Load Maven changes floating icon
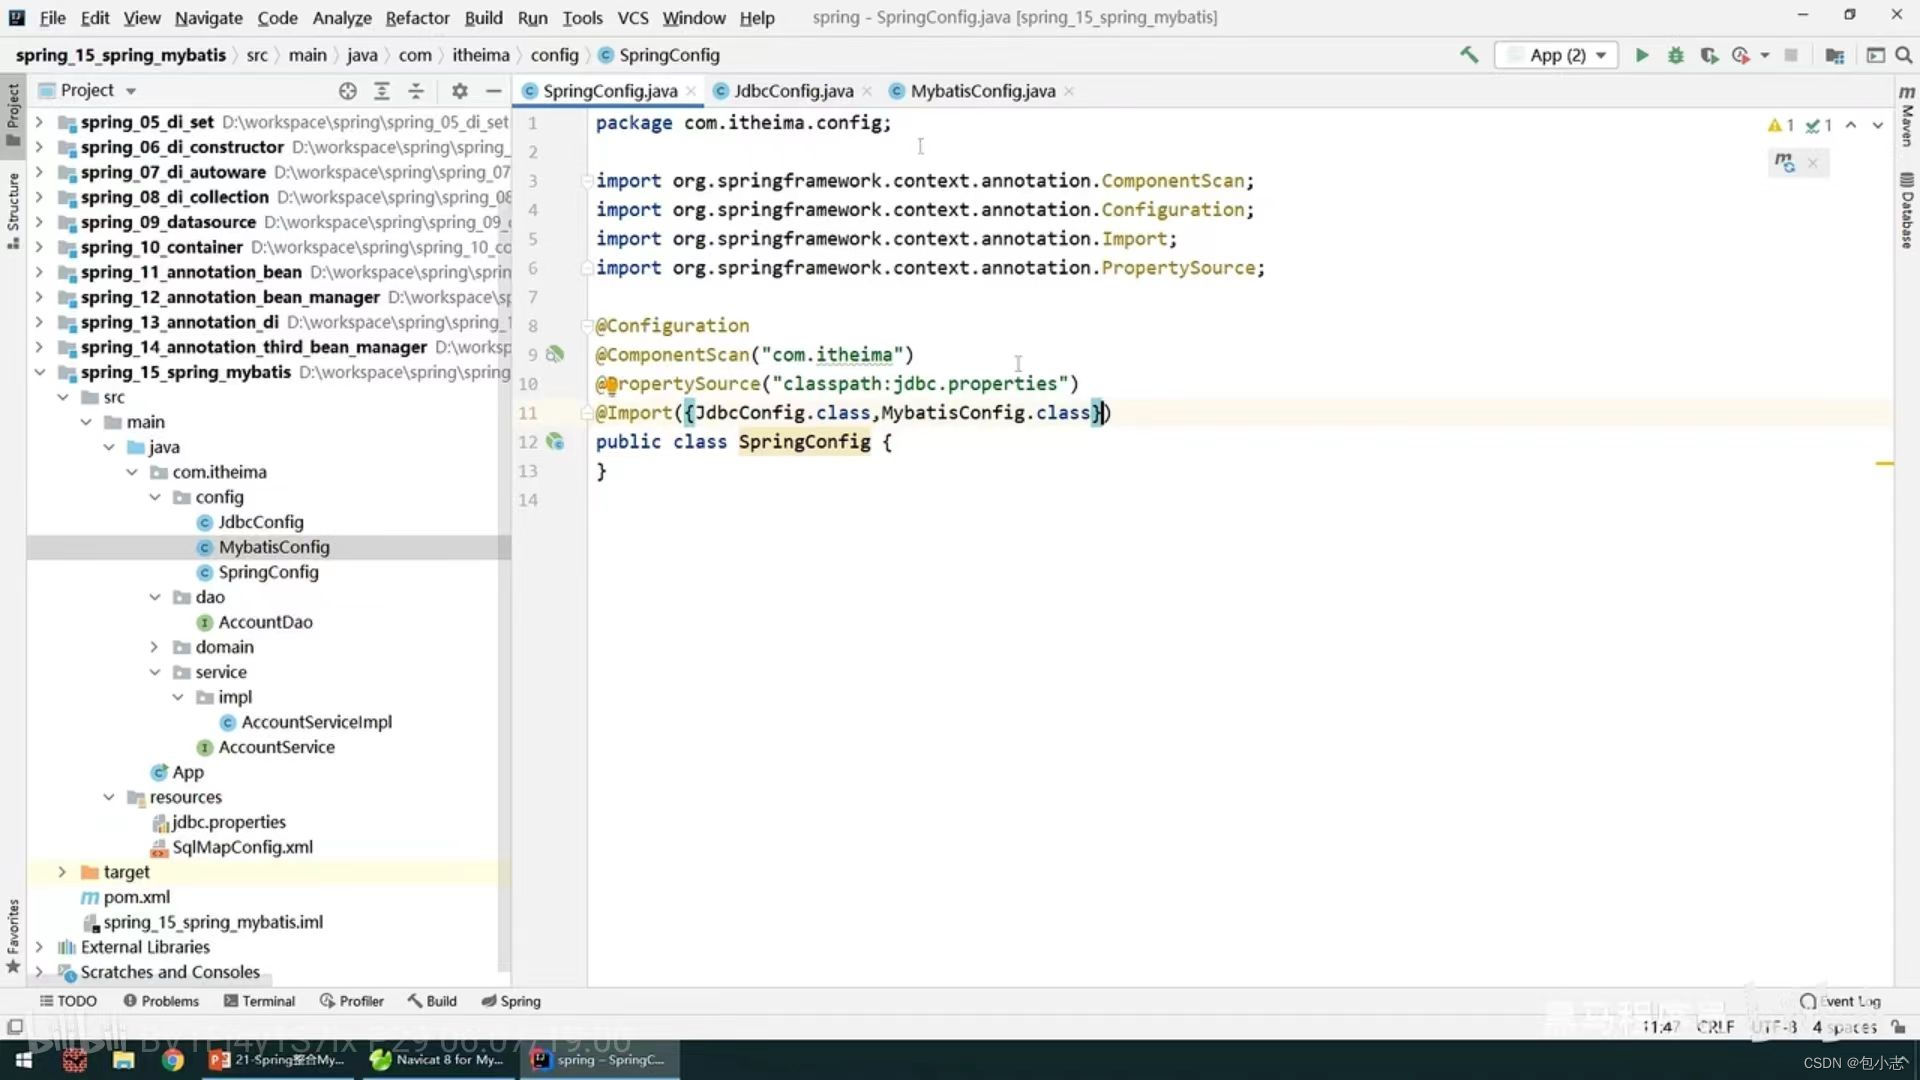This screenshot has height=1080, width=1920. (x=1784, y=162)
